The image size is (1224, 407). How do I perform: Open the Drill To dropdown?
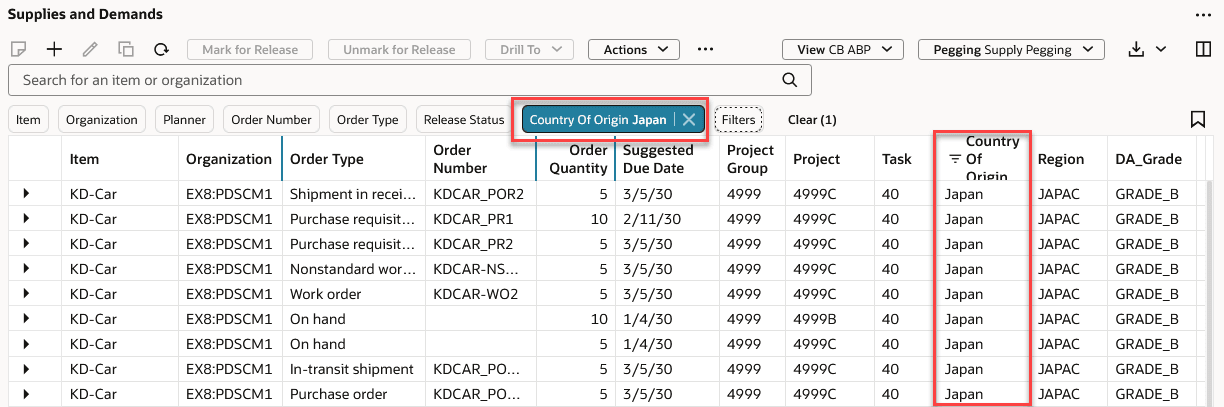coord(529,49)
